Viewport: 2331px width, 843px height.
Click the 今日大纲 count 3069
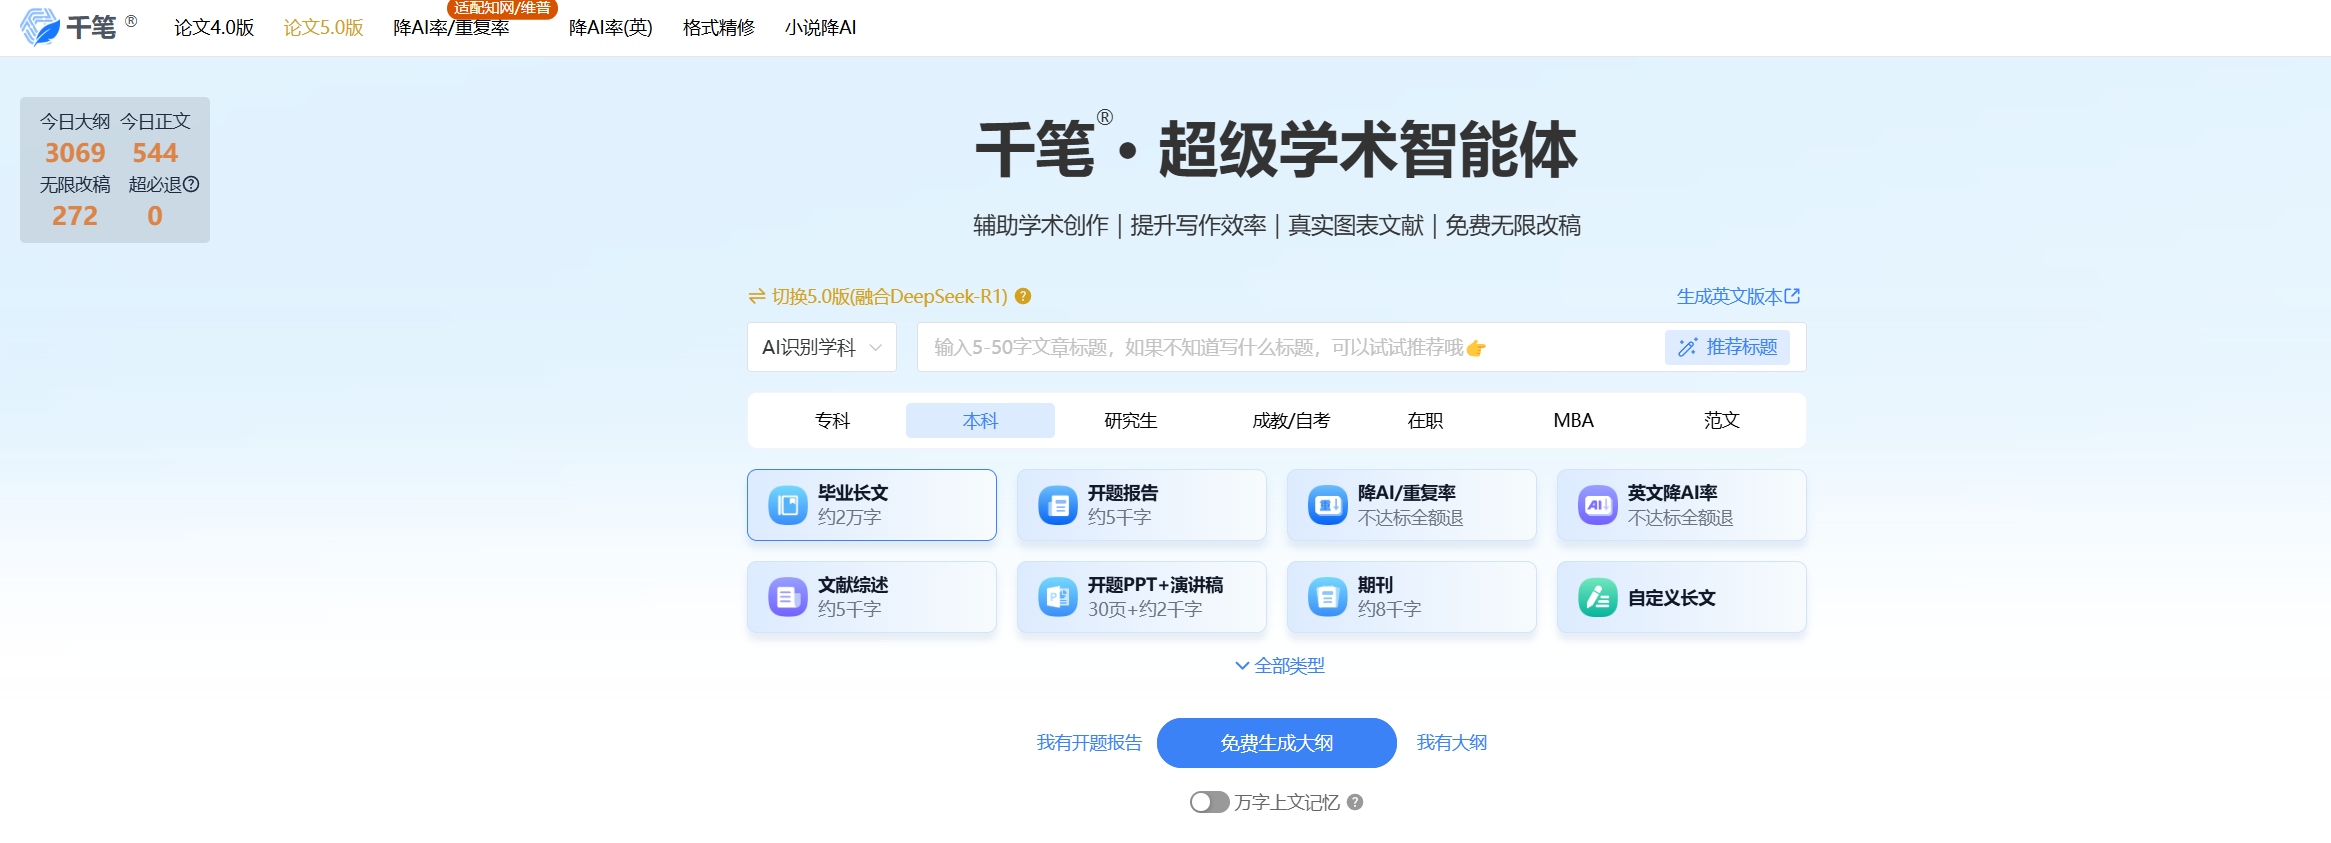coord(75,153)
